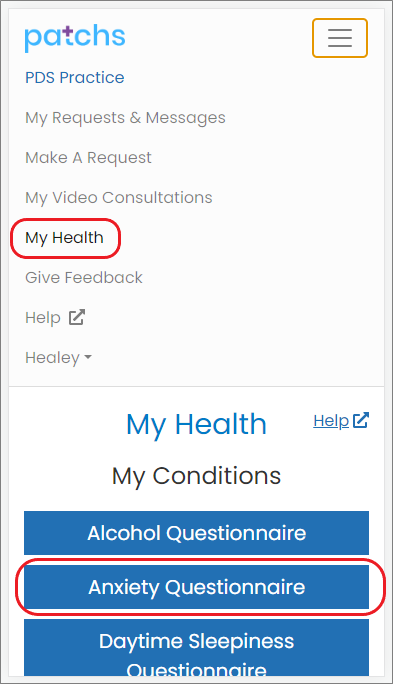Viewport: 393px width, 684px height.
Task: Open My Video Consultations
Action: [119, 198]
